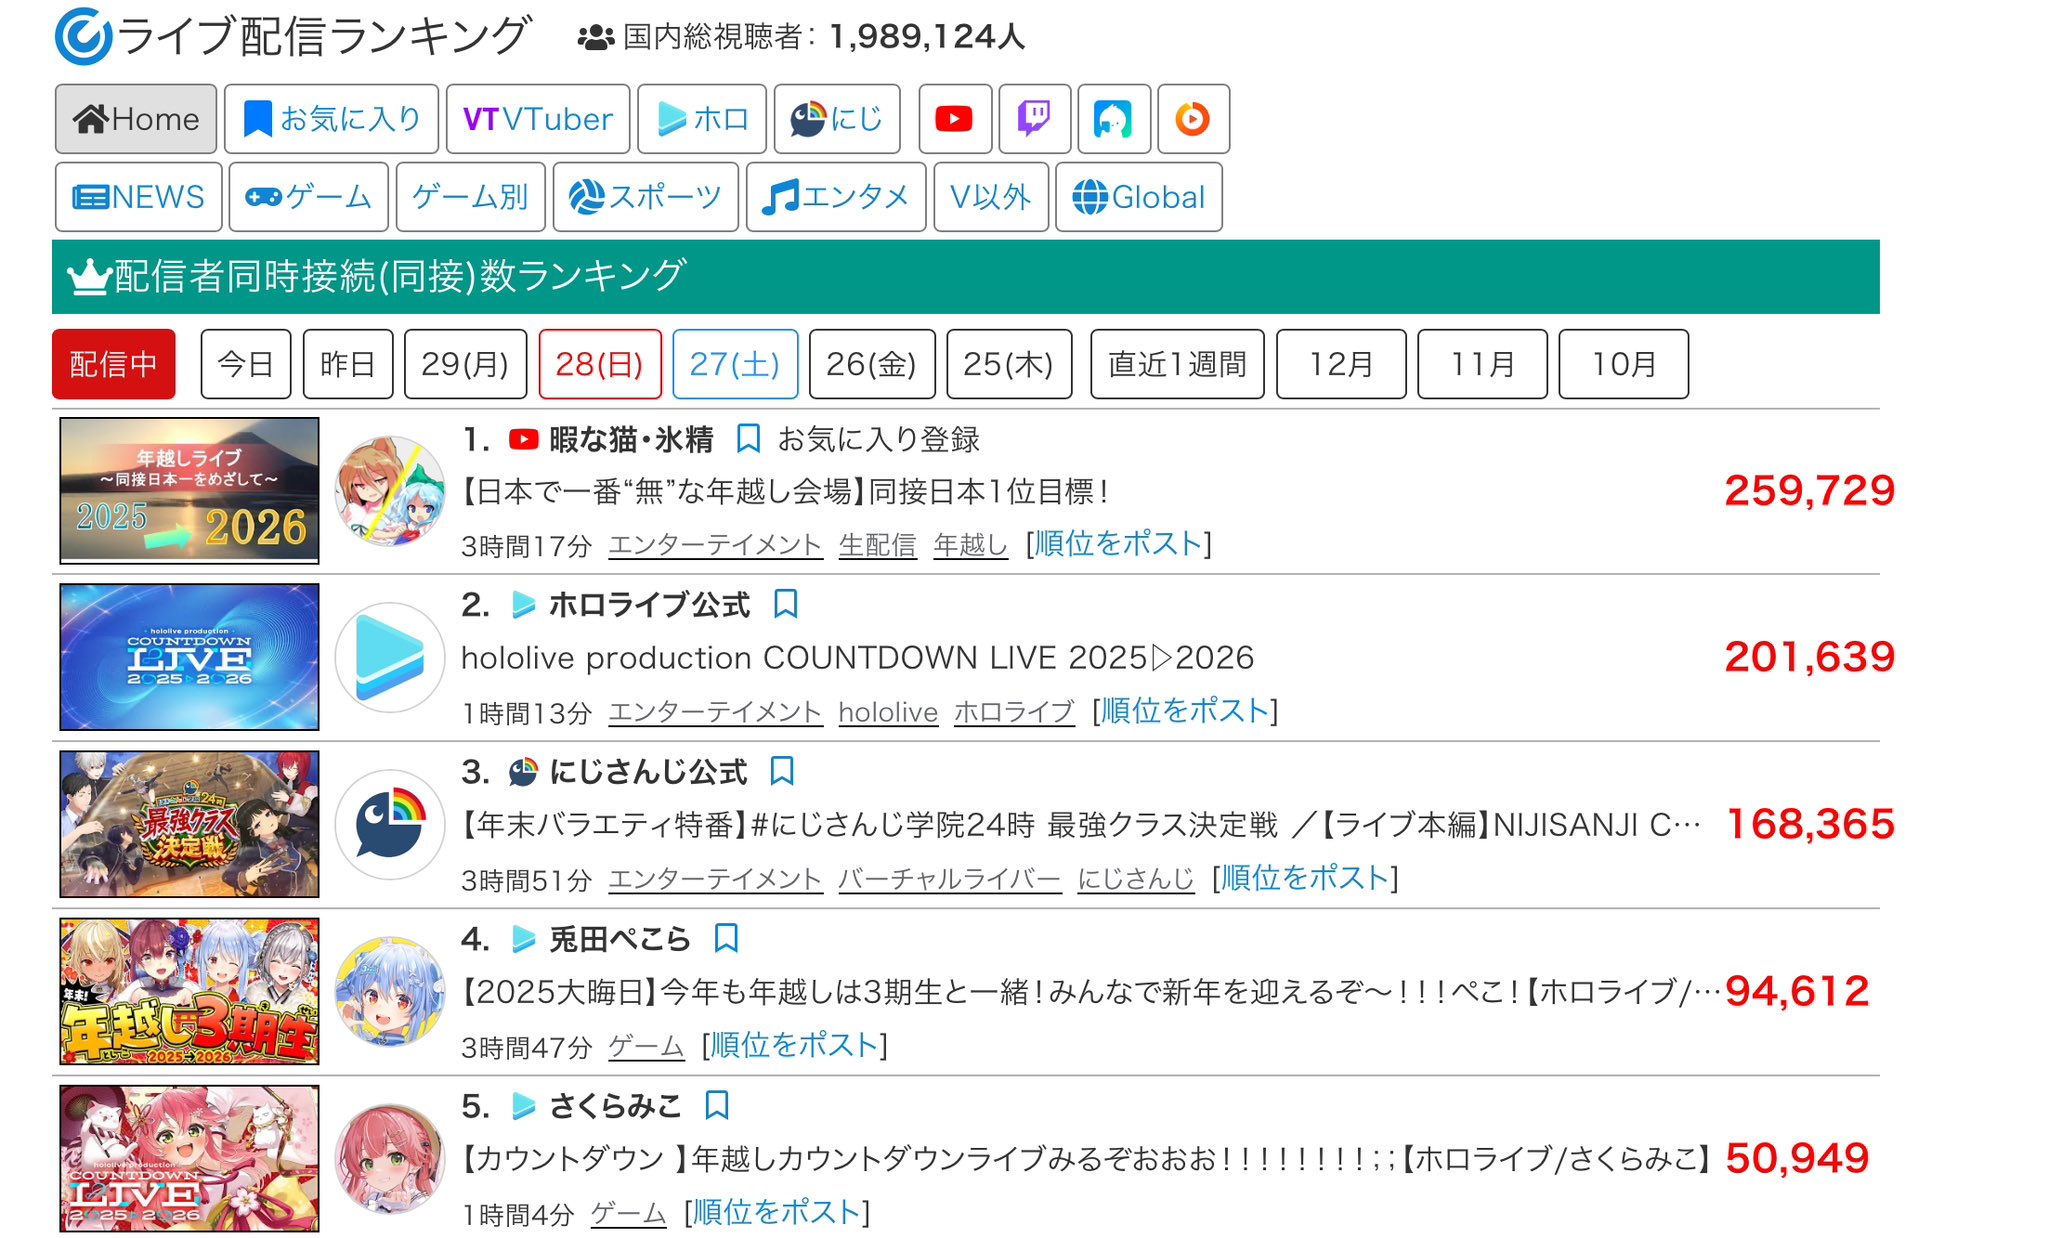The height and width of the screenshot is (1238, 2048).
Task: Click the YouTube platform filter icon
Action: coord(954,119)
